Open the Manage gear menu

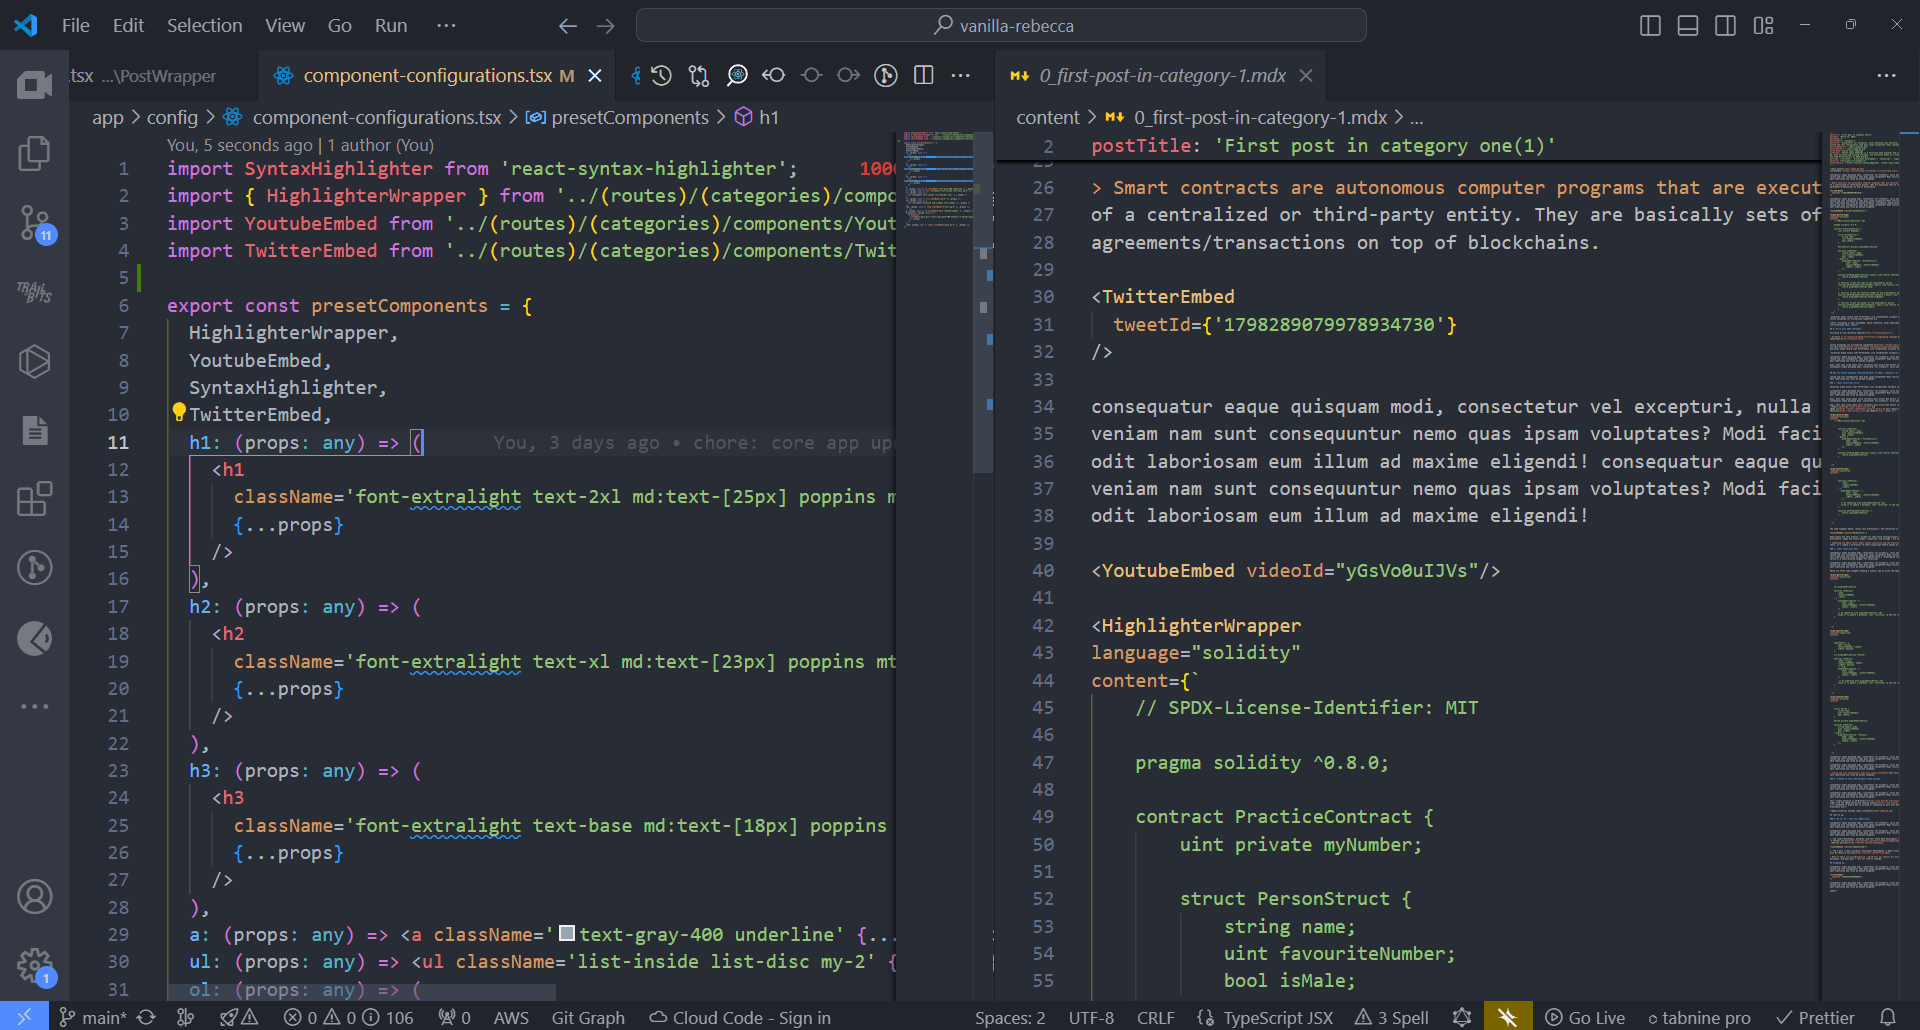point(34,965)
